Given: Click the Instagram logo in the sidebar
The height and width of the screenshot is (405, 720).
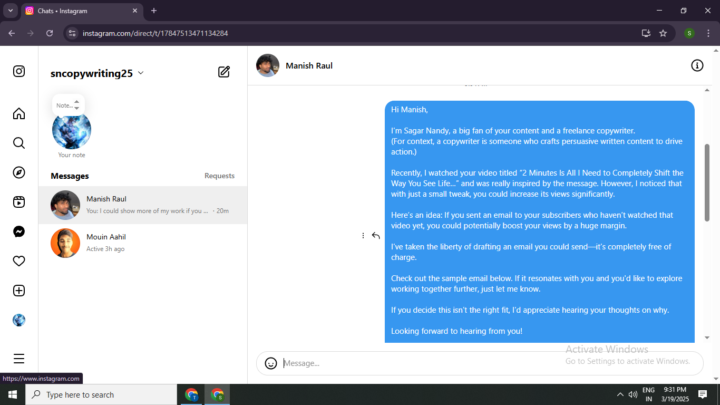Looking at the screenshot, I should click(x=19, y=71).
